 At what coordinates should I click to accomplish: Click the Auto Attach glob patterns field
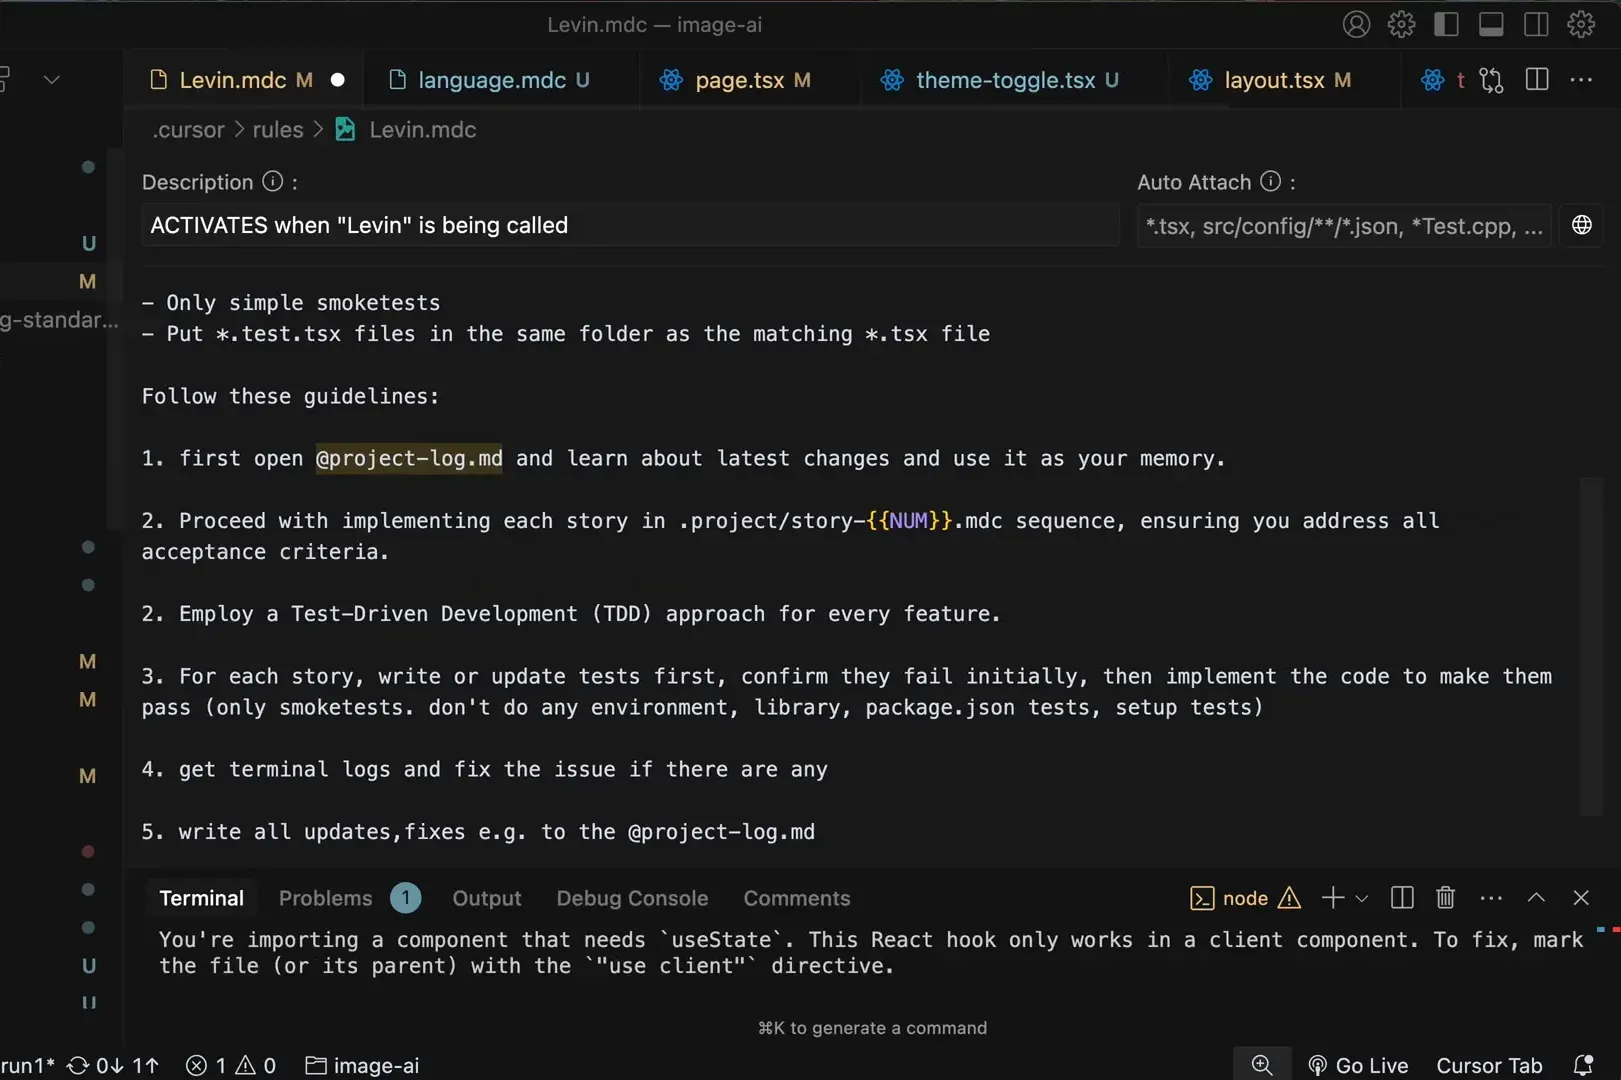pos(1343,226)
